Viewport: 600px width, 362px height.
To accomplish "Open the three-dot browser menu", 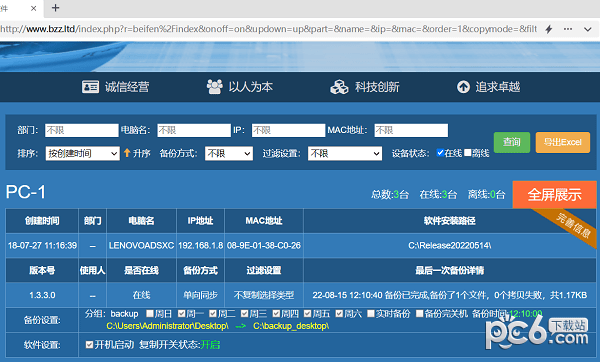I will (x=568, y=29).
